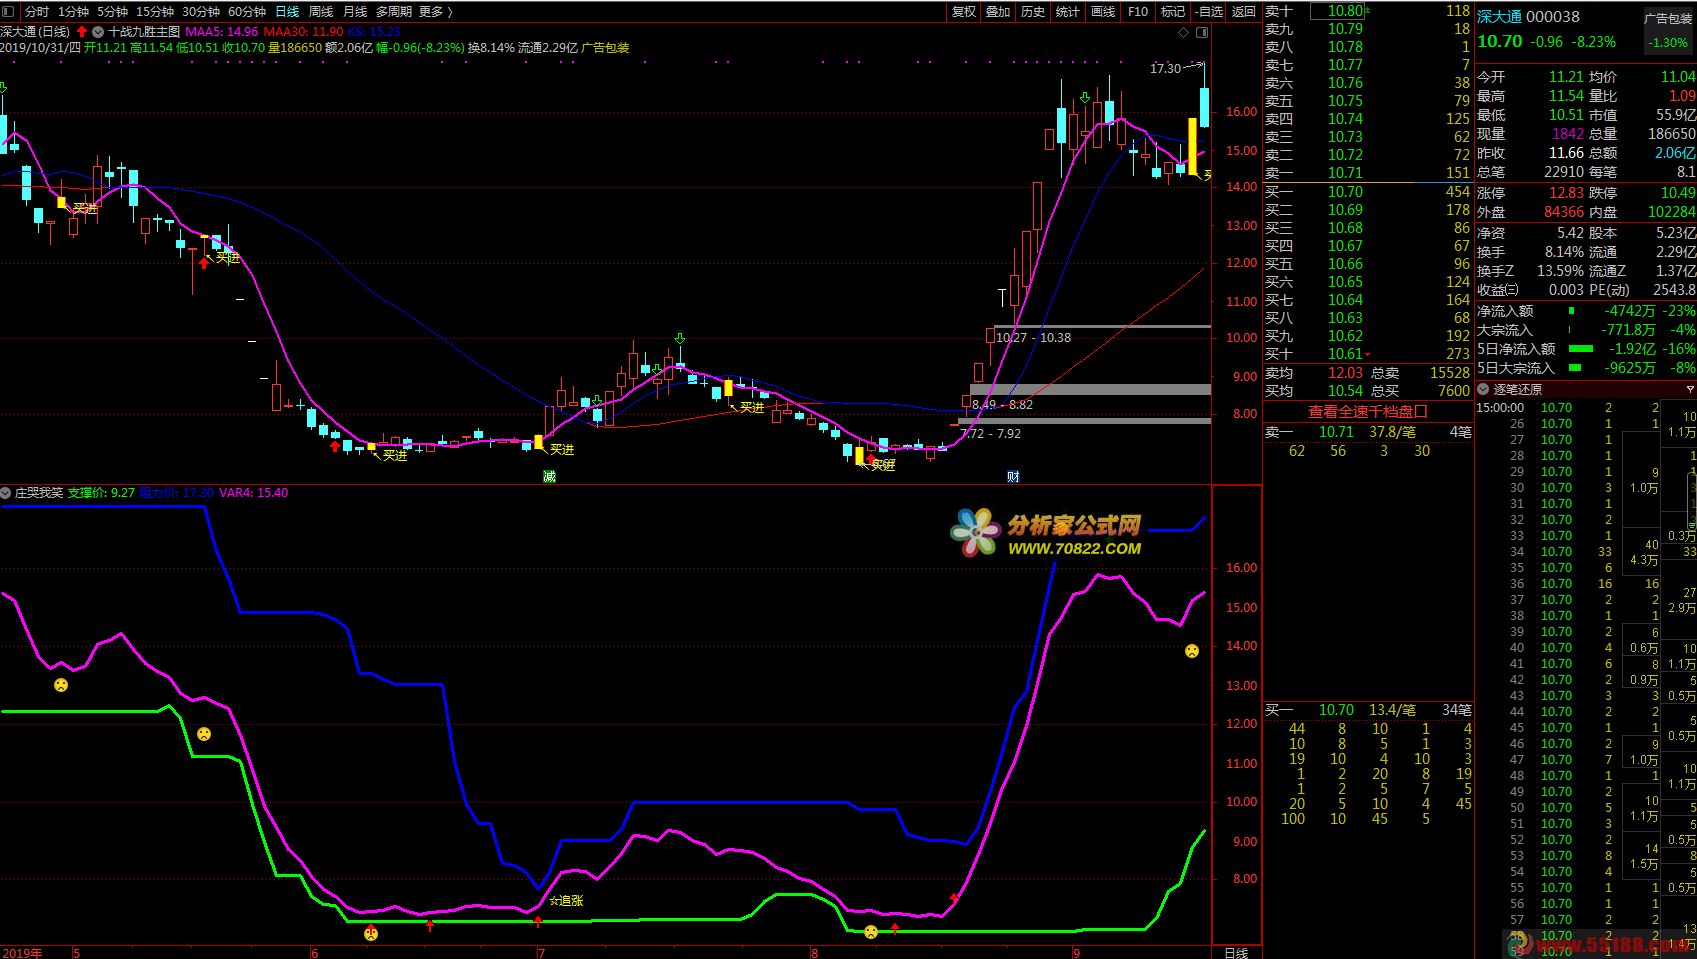Open the 庄哭我笑 indicator dropdown circle
The width and height of the screenshot is (1697, 959).
click(x=6, y=492)
